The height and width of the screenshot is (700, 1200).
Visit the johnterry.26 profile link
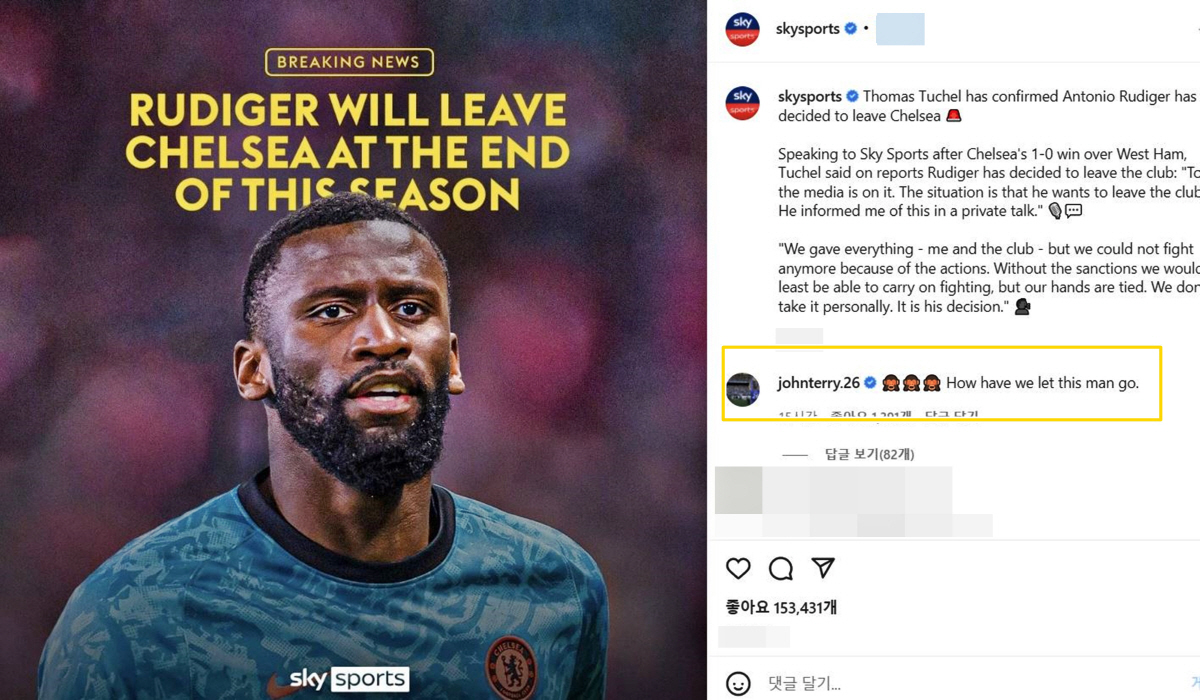pos(819,383)
